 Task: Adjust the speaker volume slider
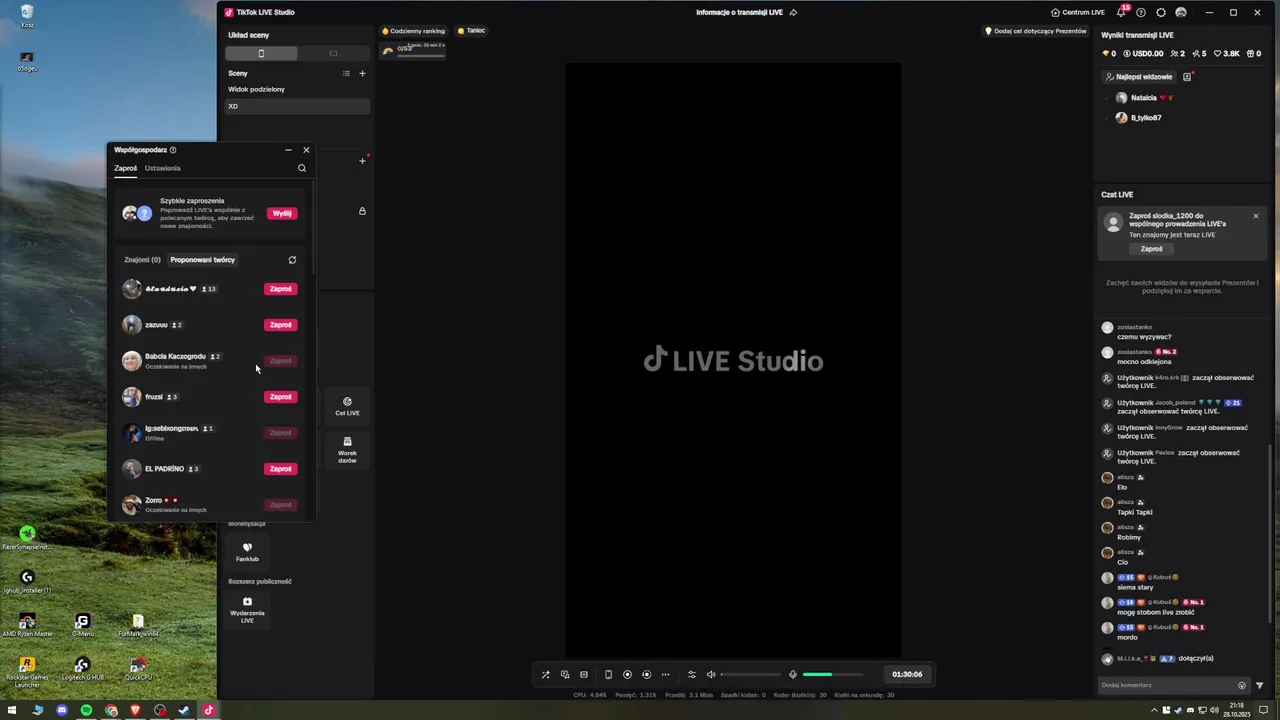[750, 674]
